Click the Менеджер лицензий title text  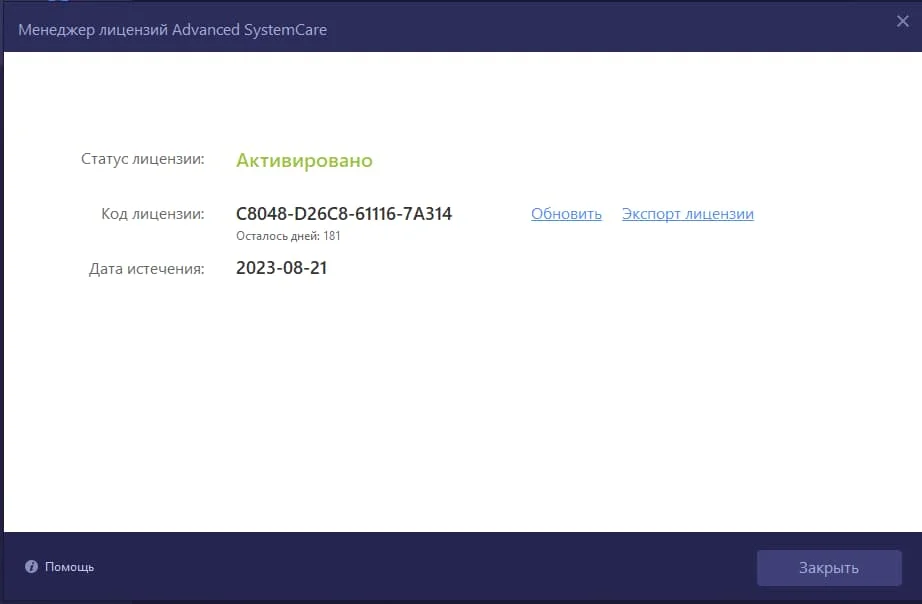tap(93, 30)
